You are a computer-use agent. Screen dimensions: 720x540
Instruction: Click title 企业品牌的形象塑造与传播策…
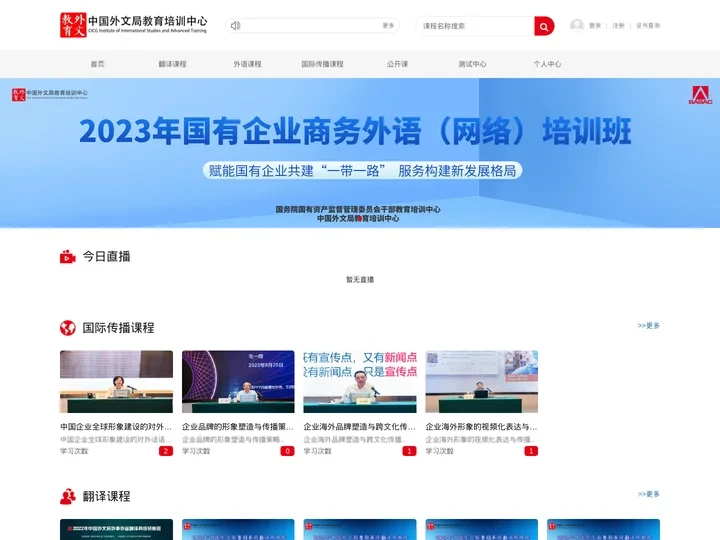coord(237,427)
